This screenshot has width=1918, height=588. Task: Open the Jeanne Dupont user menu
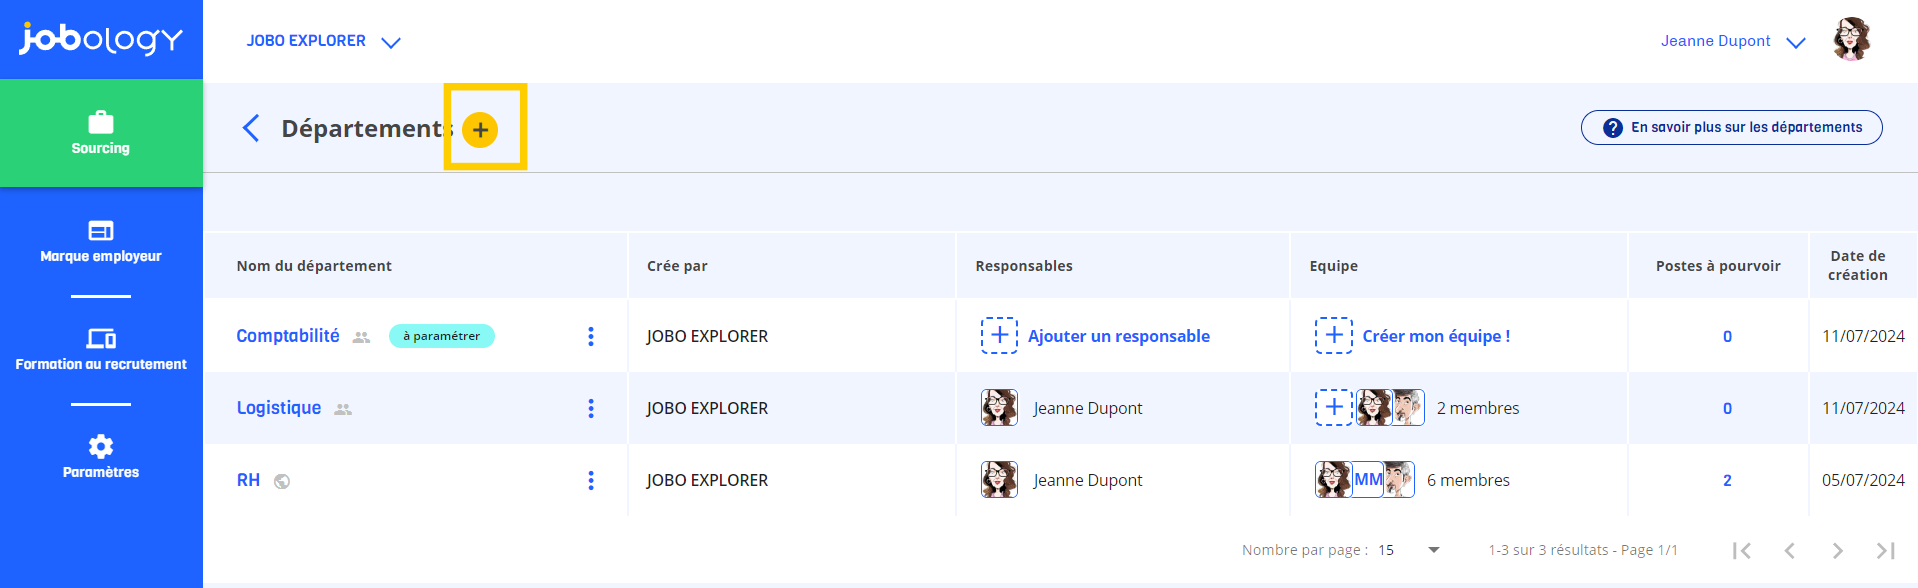click(1733, 41)
